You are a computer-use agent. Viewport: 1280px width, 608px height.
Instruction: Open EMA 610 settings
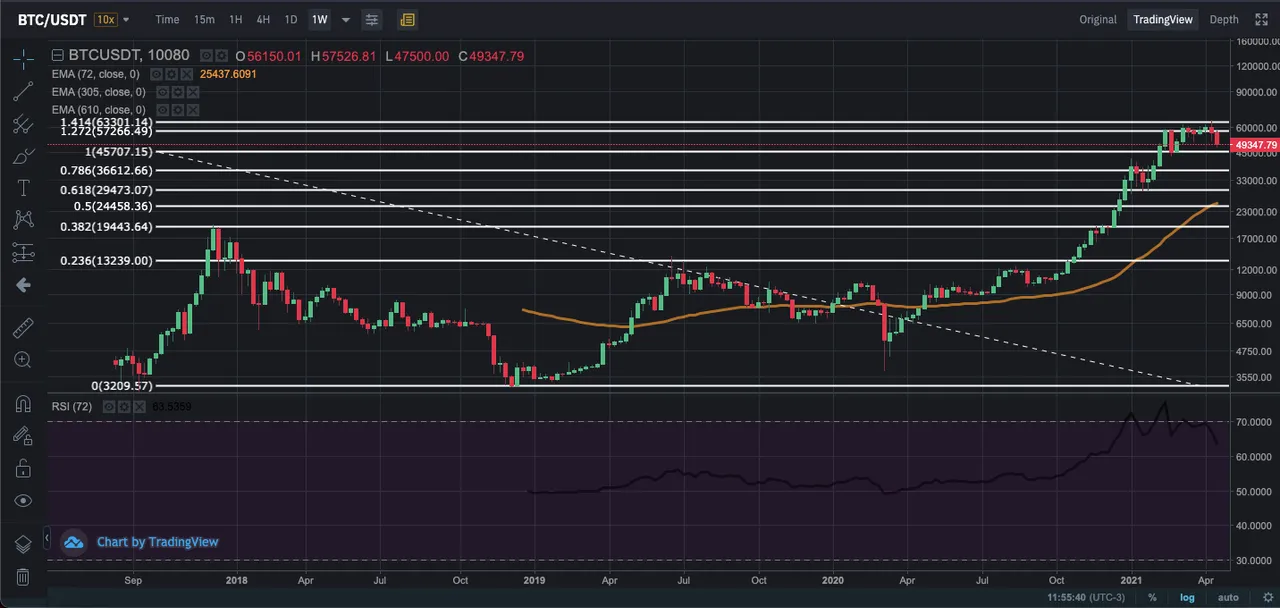click(177, 110)
